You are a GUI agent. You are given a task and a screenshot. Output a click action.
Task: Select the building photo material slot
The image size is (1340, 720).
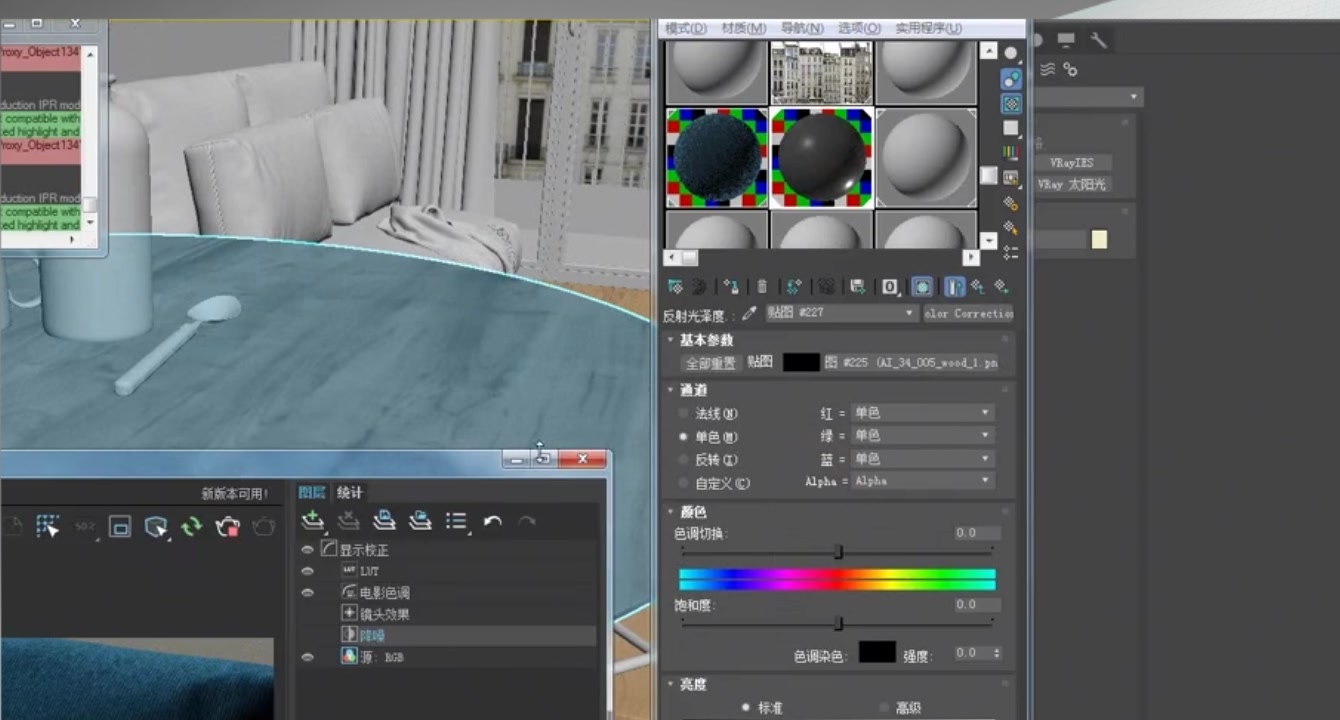(822, 72)
